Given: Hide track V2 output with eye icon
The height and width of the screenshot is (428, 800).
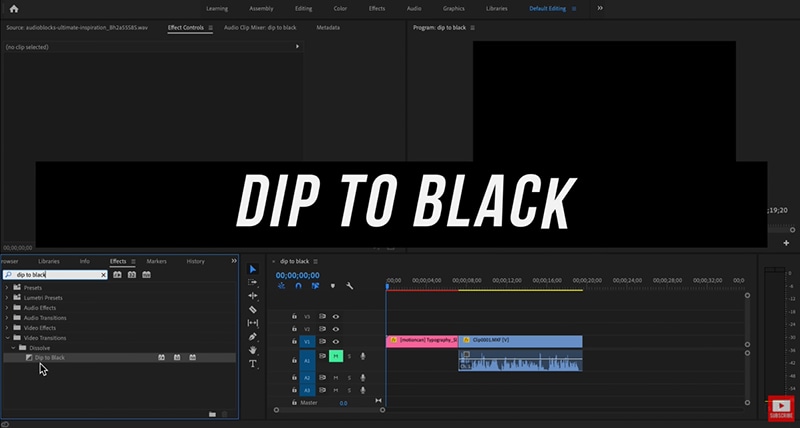Looking at the screenshot, I should [x=336, y=329].
